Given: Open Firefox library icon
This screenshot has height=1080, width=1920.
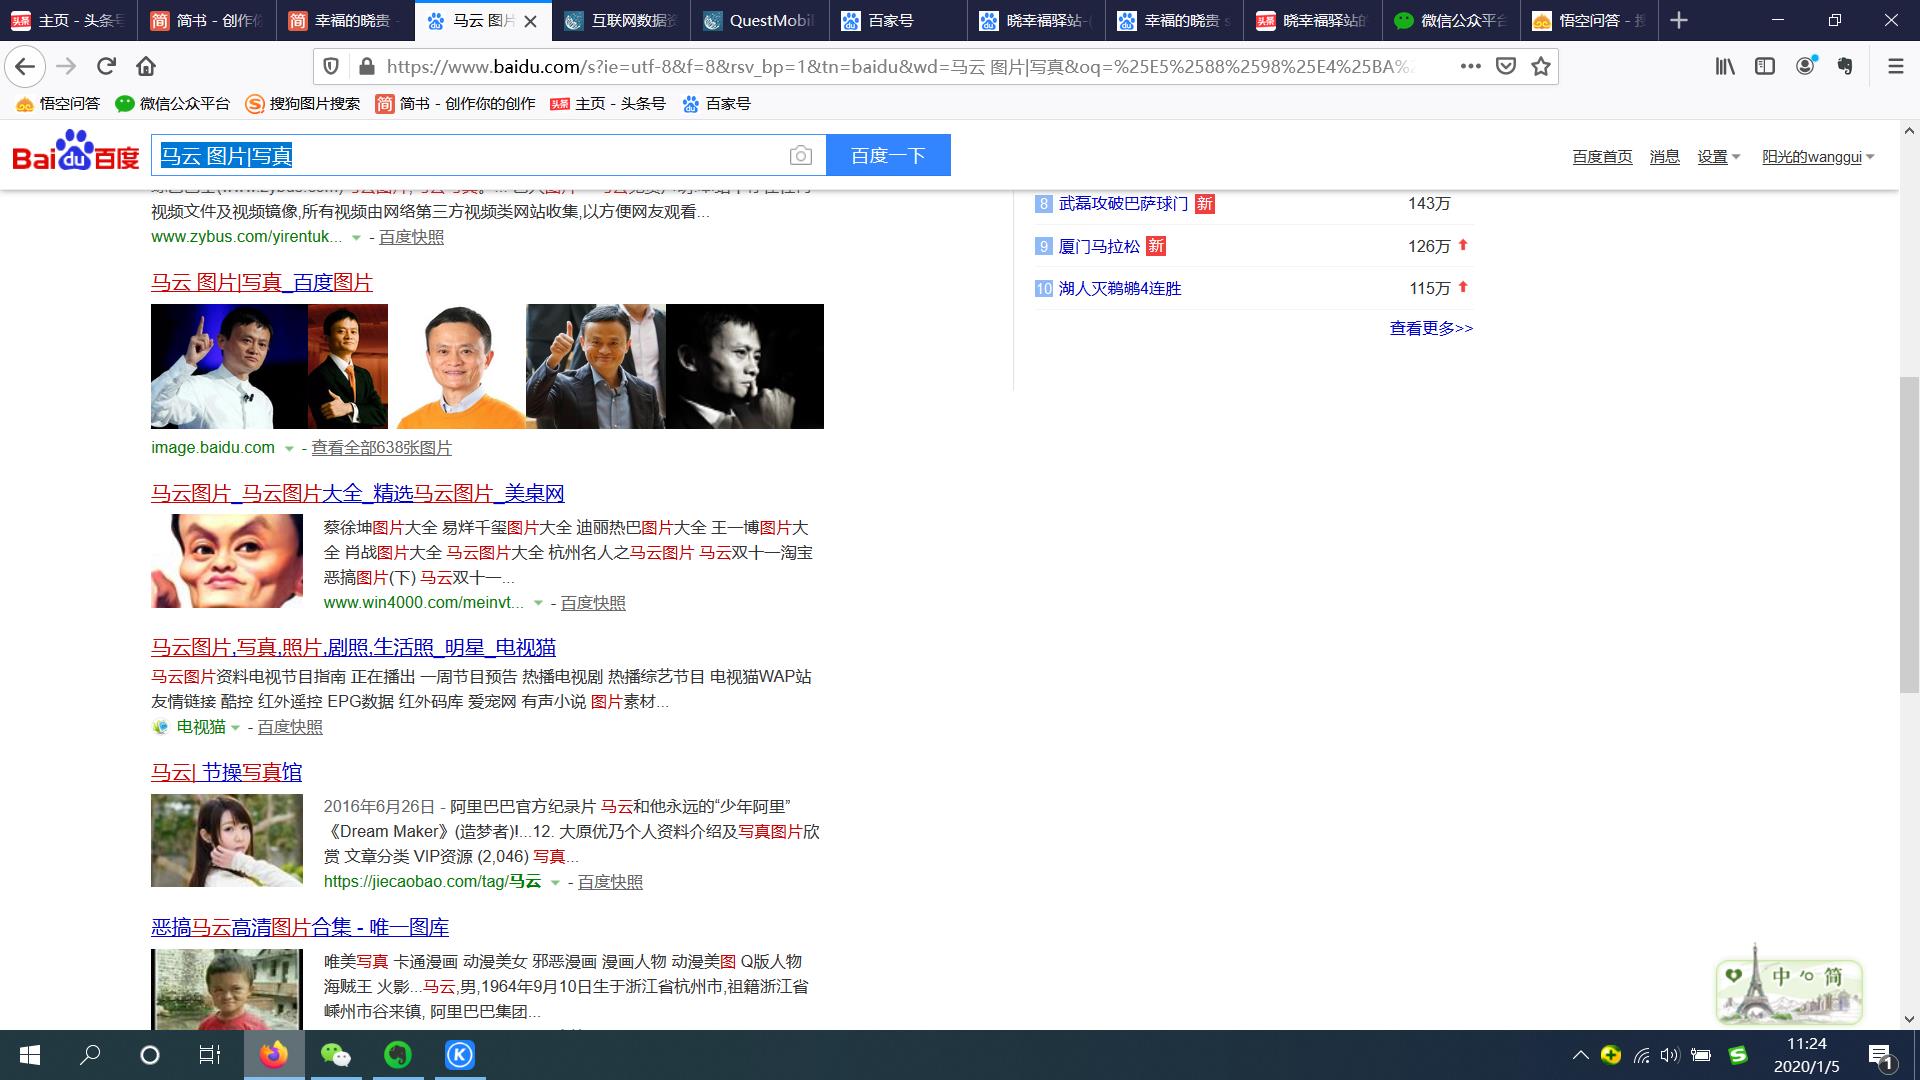Looking at the screenshot, I should coord(1725,66).
